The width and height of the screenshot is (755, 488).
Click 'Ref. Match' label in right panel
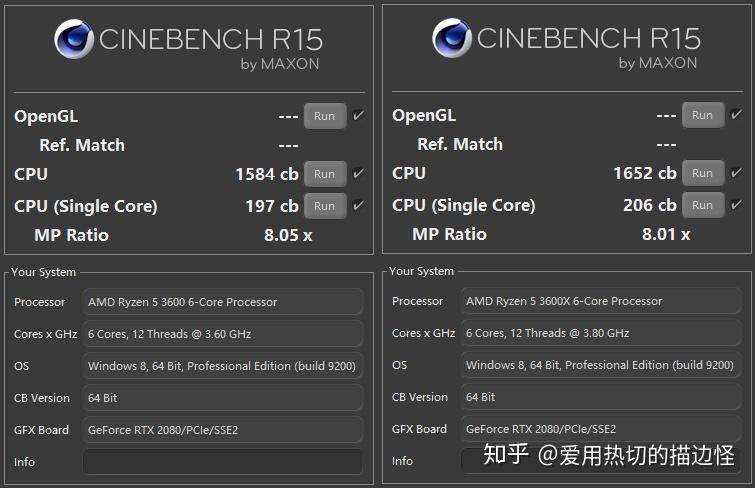pos(460,144)
